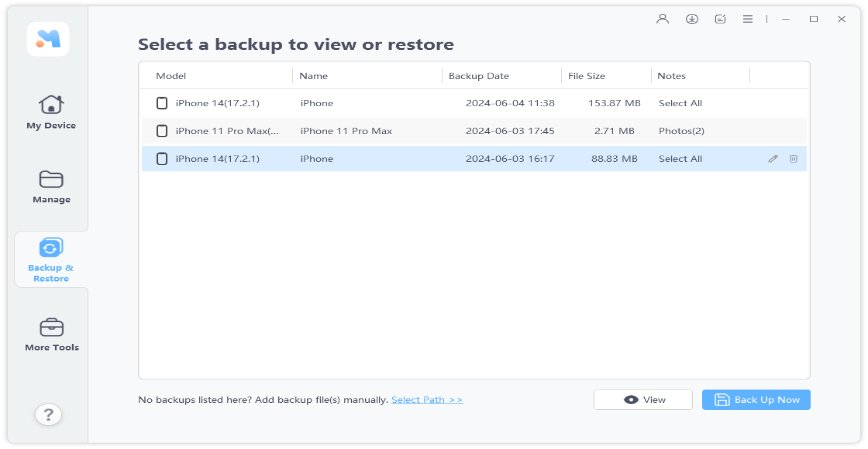Click the Select Path link
The height and width of the screenshot is (449, 868).
pyautogui.click(x=427, y=400)
